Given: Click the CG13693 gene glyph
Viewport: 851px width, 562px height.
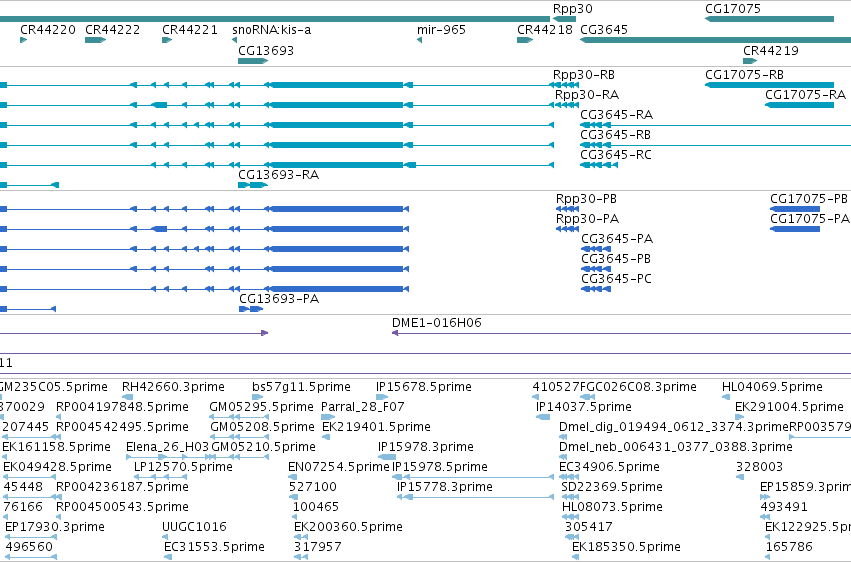Looking at the screenshot, I should (x=253, y=61).
